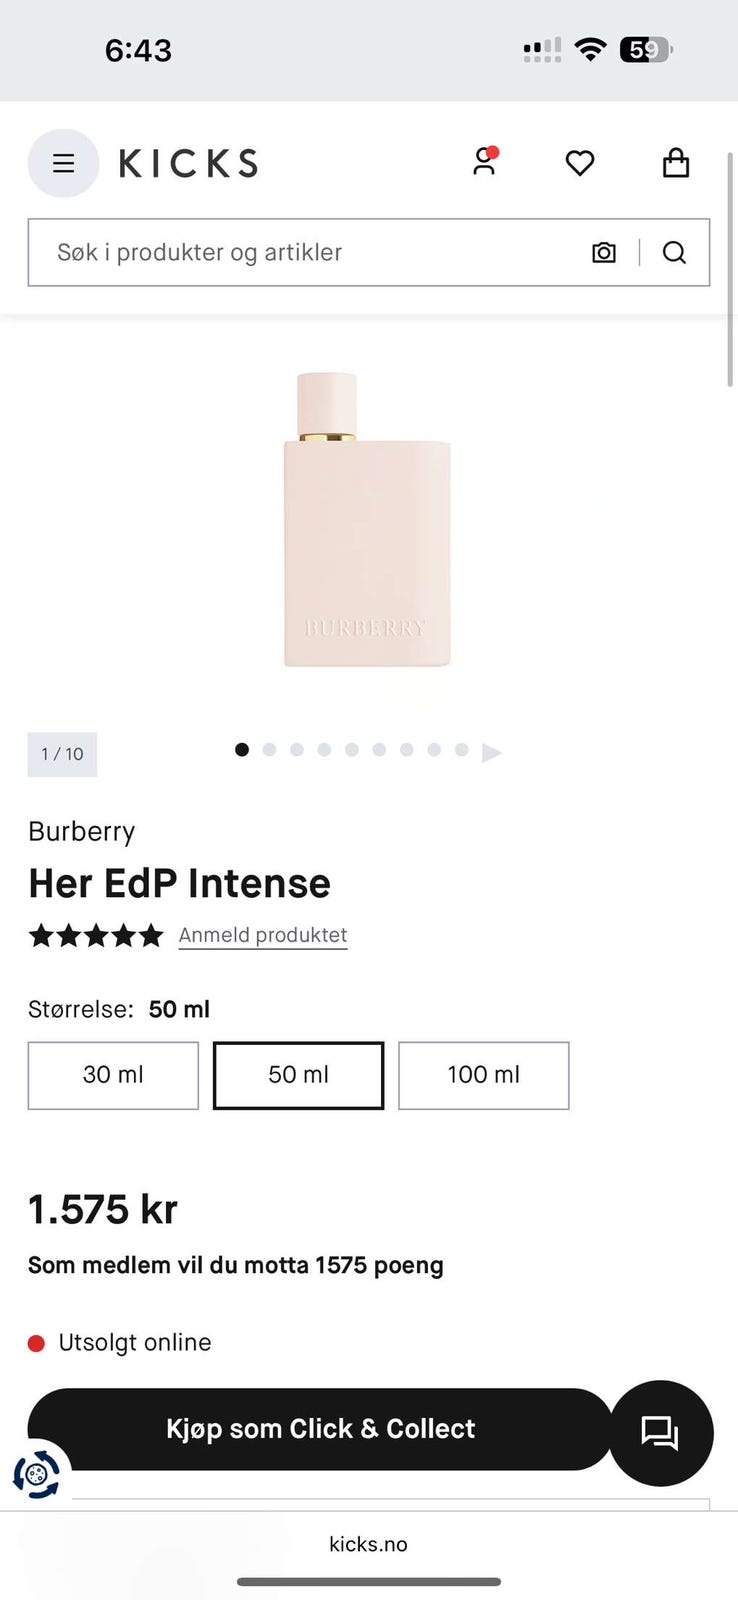Image resolution: width=738 pixels, height=1600 pixels.
Task: Select the 50 ml size
Action: pyautogui.click(x=298, y=1075)
